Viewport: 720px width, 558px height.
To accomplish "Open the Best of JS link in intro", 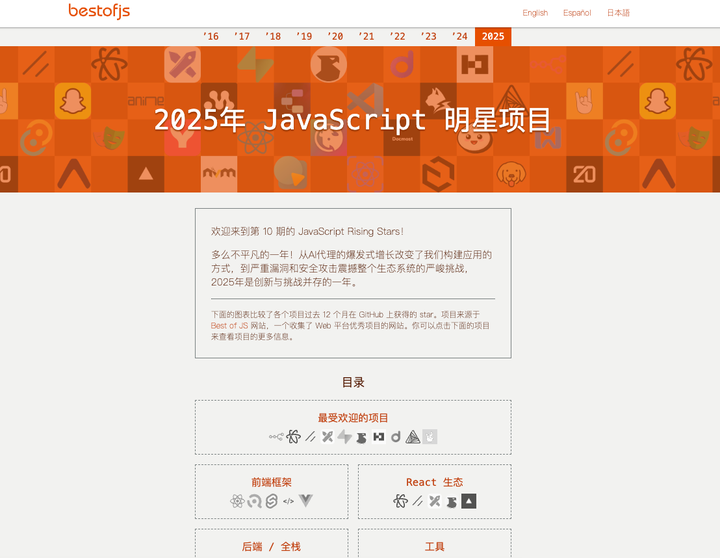I will pos(229,326).
